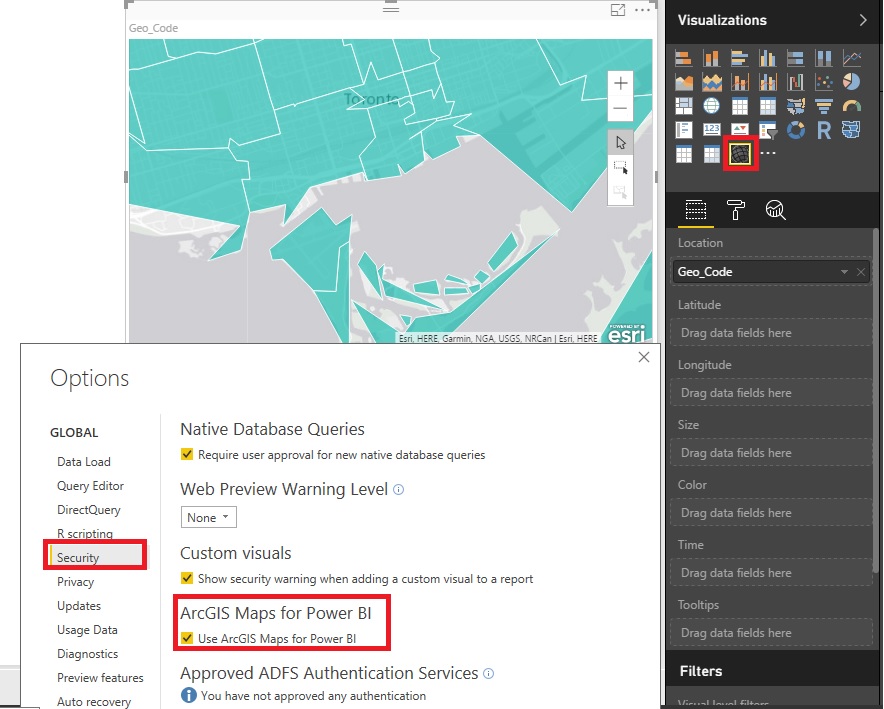
Task: Choose the gauge visualization icon
Action: [851, 106]
